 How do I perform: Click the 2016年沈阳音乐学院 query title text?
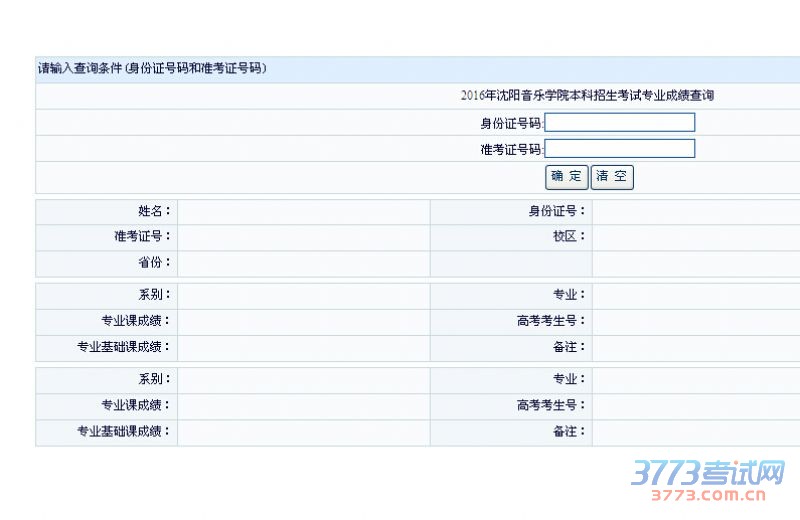point(587,96)
